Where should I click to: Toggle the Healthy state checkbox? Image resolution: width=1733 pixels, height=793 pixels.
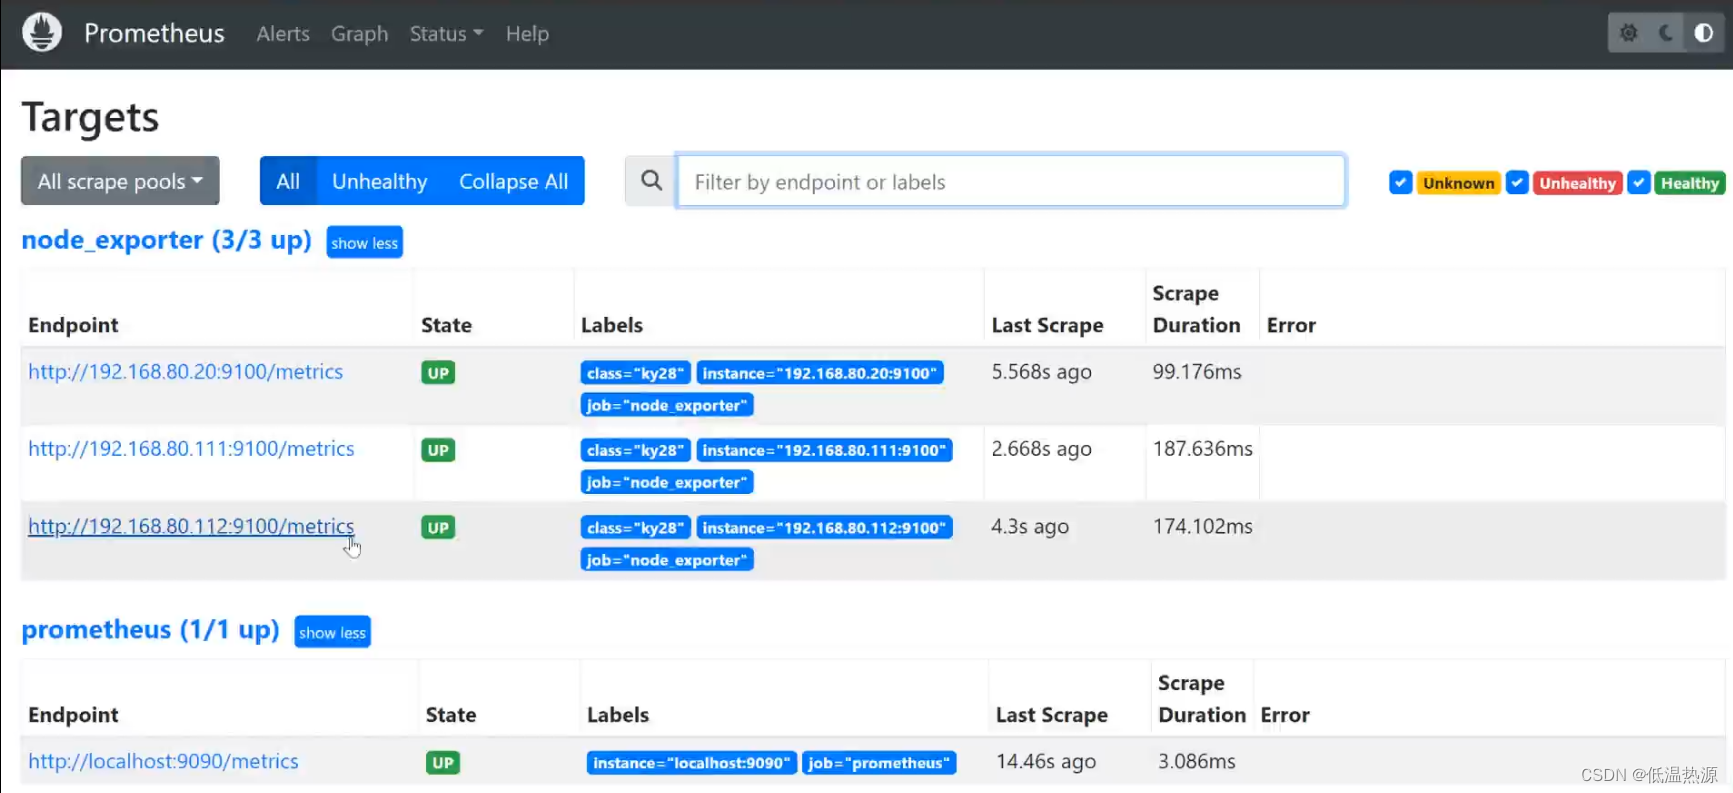pos(1638,183)
